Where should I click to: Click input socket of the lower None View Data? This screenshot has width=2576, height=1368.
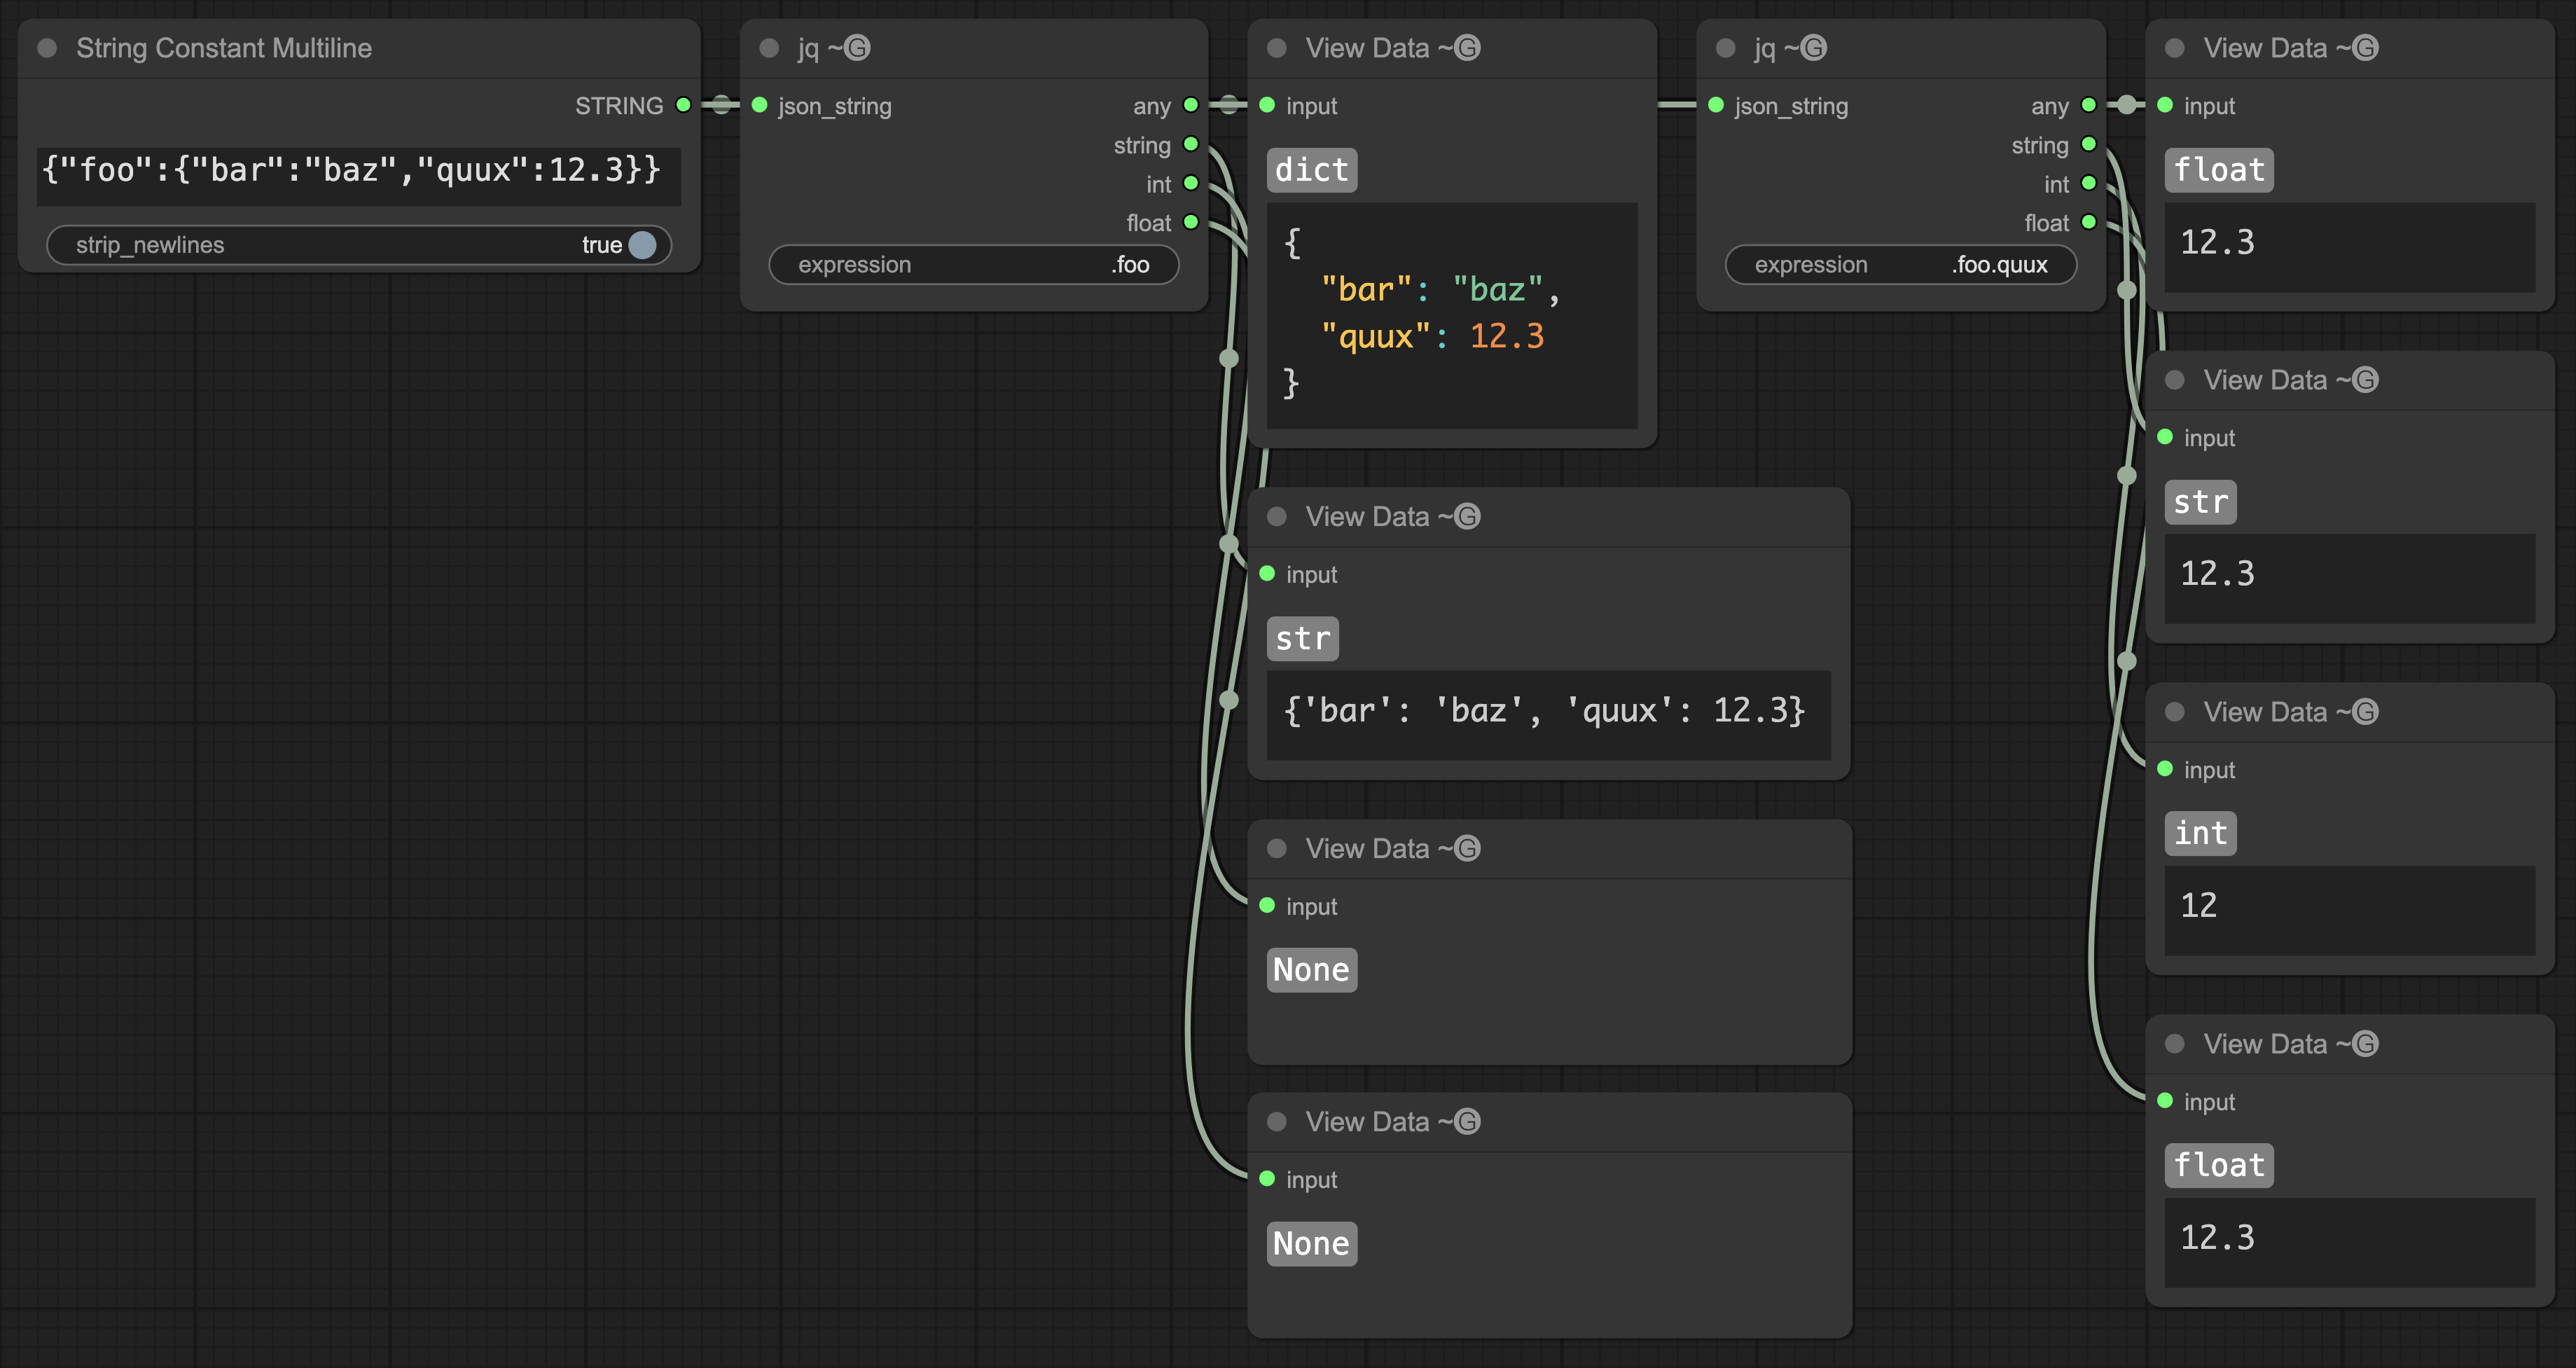click(1267, 1179)
